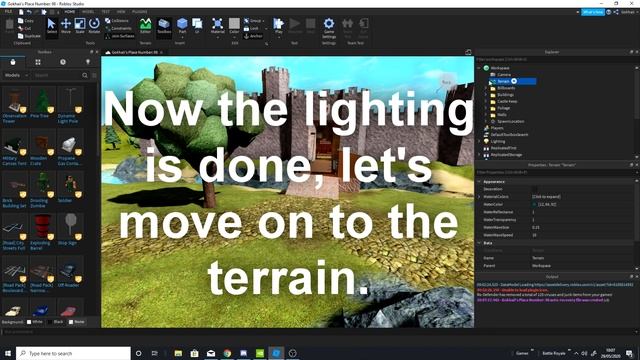
Task: Toggle the Constraints option
Action: coord(118,28)
